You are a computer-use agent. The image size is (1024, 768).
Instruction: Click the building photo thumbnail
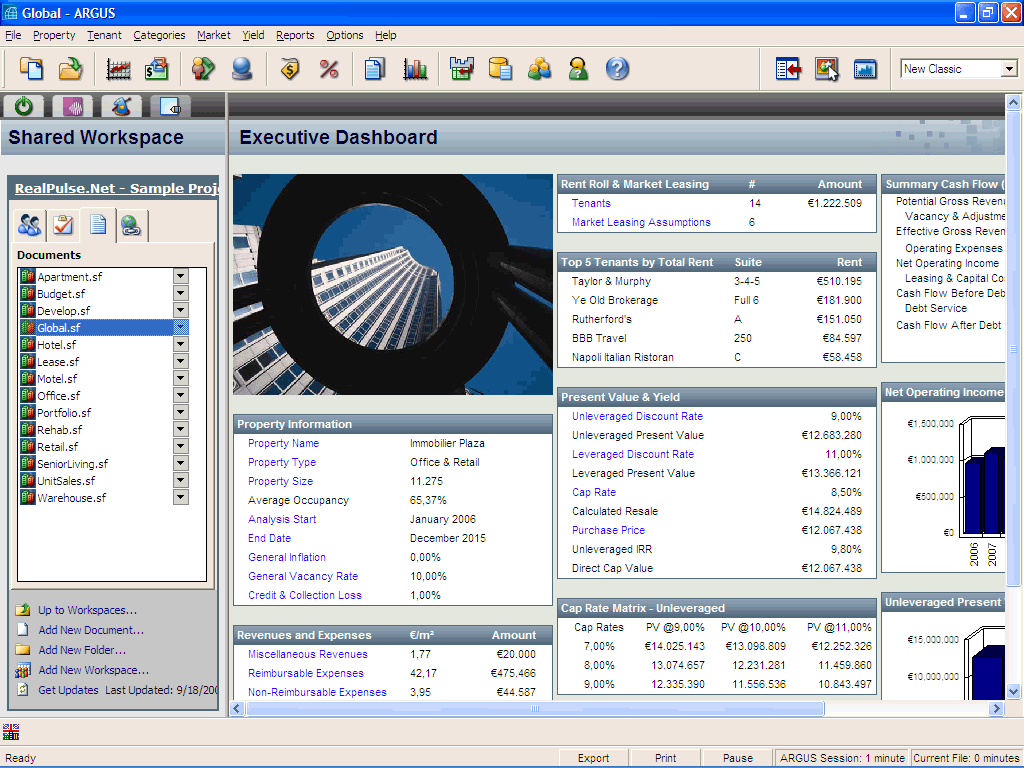(x=392, y=284)
